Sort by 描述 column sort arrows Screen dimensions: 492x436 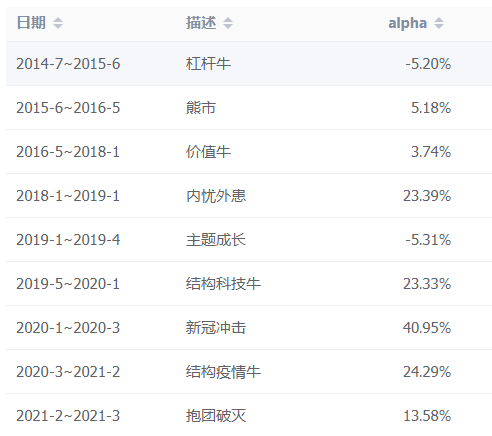click(228, 23)
